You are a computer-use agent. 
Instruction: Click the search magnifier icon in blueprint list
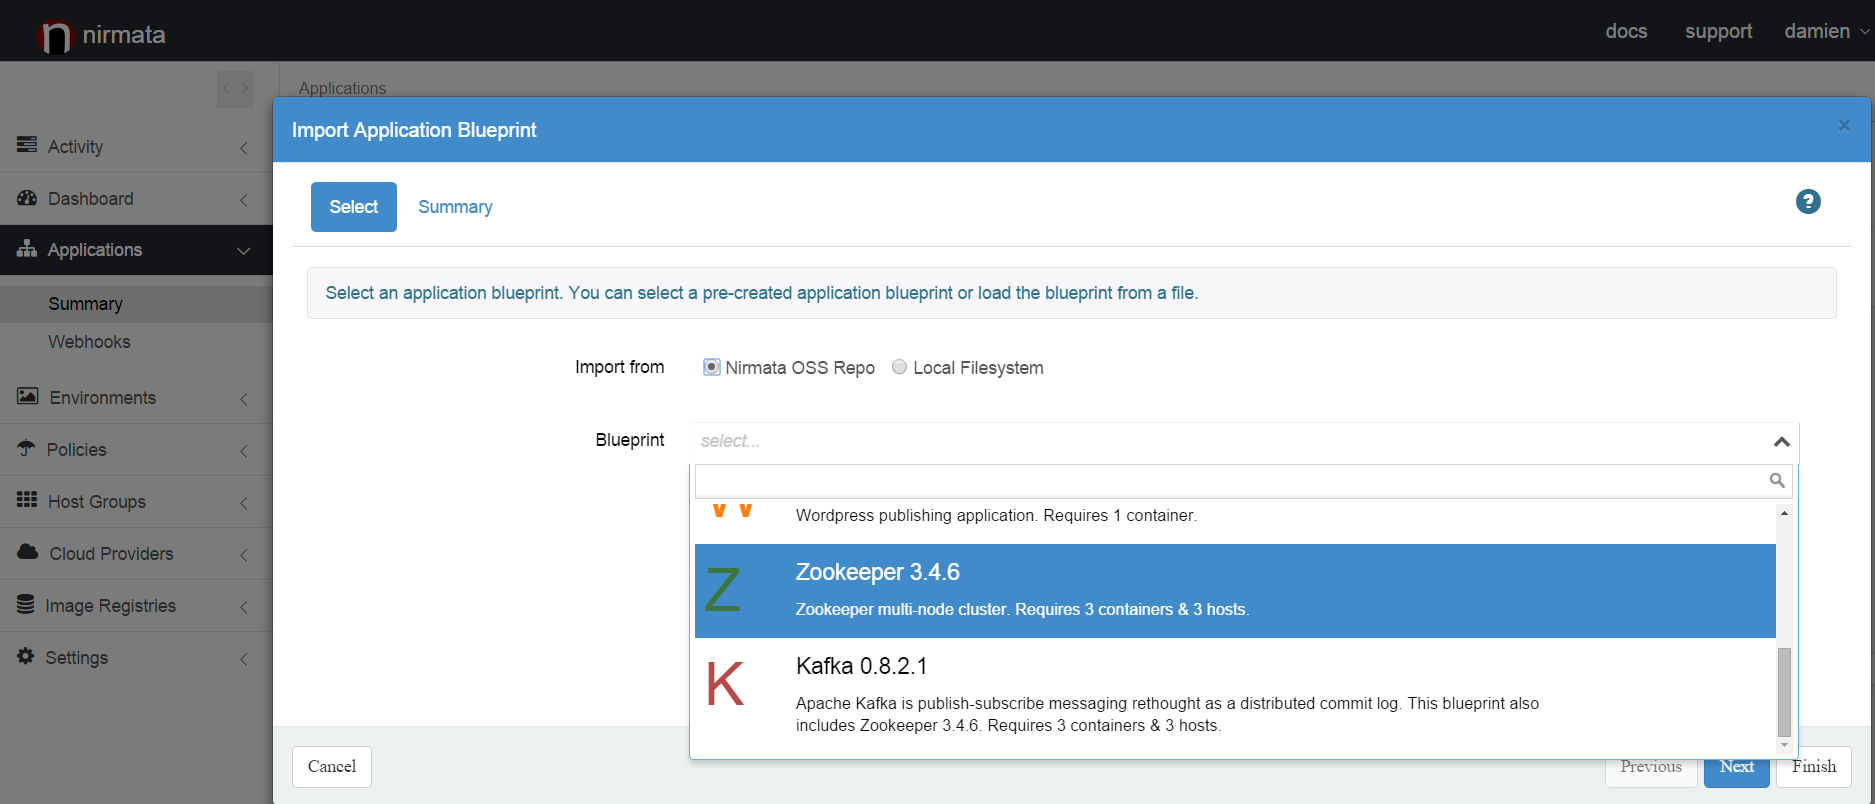(x=1777, y=481)
